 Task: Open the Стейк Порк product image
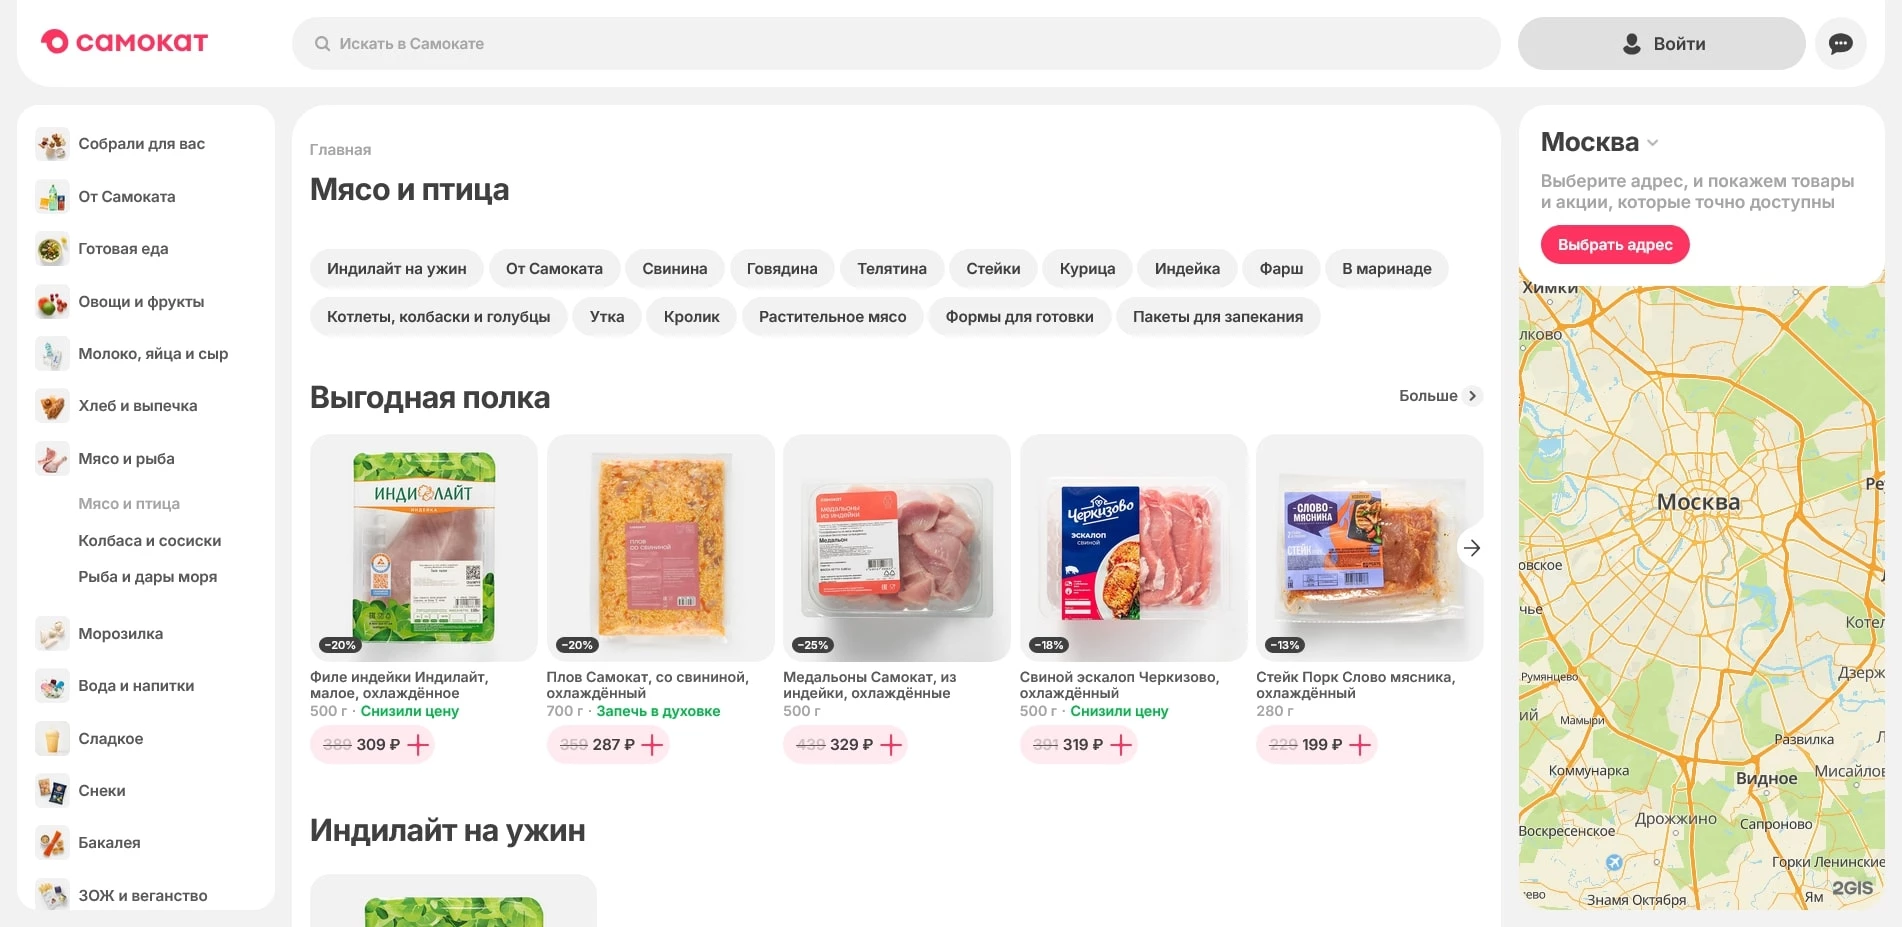coord(1369,547)
